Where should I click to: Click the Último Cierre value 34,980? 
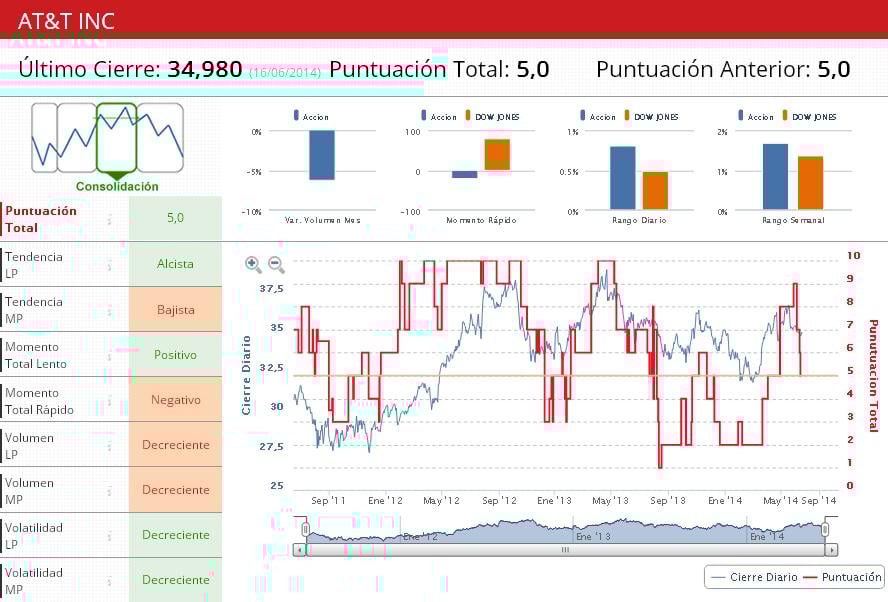[205, 70]
